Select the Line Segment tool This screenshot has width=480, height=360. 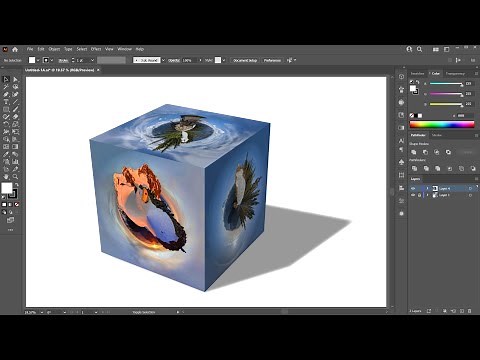pos(15,102)
